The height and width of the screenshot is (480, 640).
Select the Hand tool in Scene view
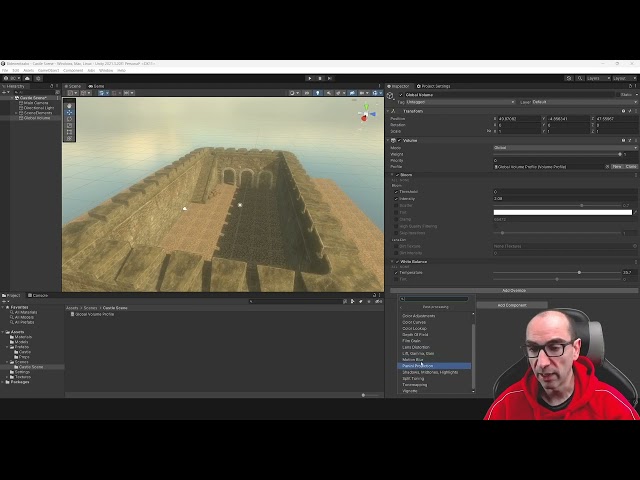[x=69, y=105]
